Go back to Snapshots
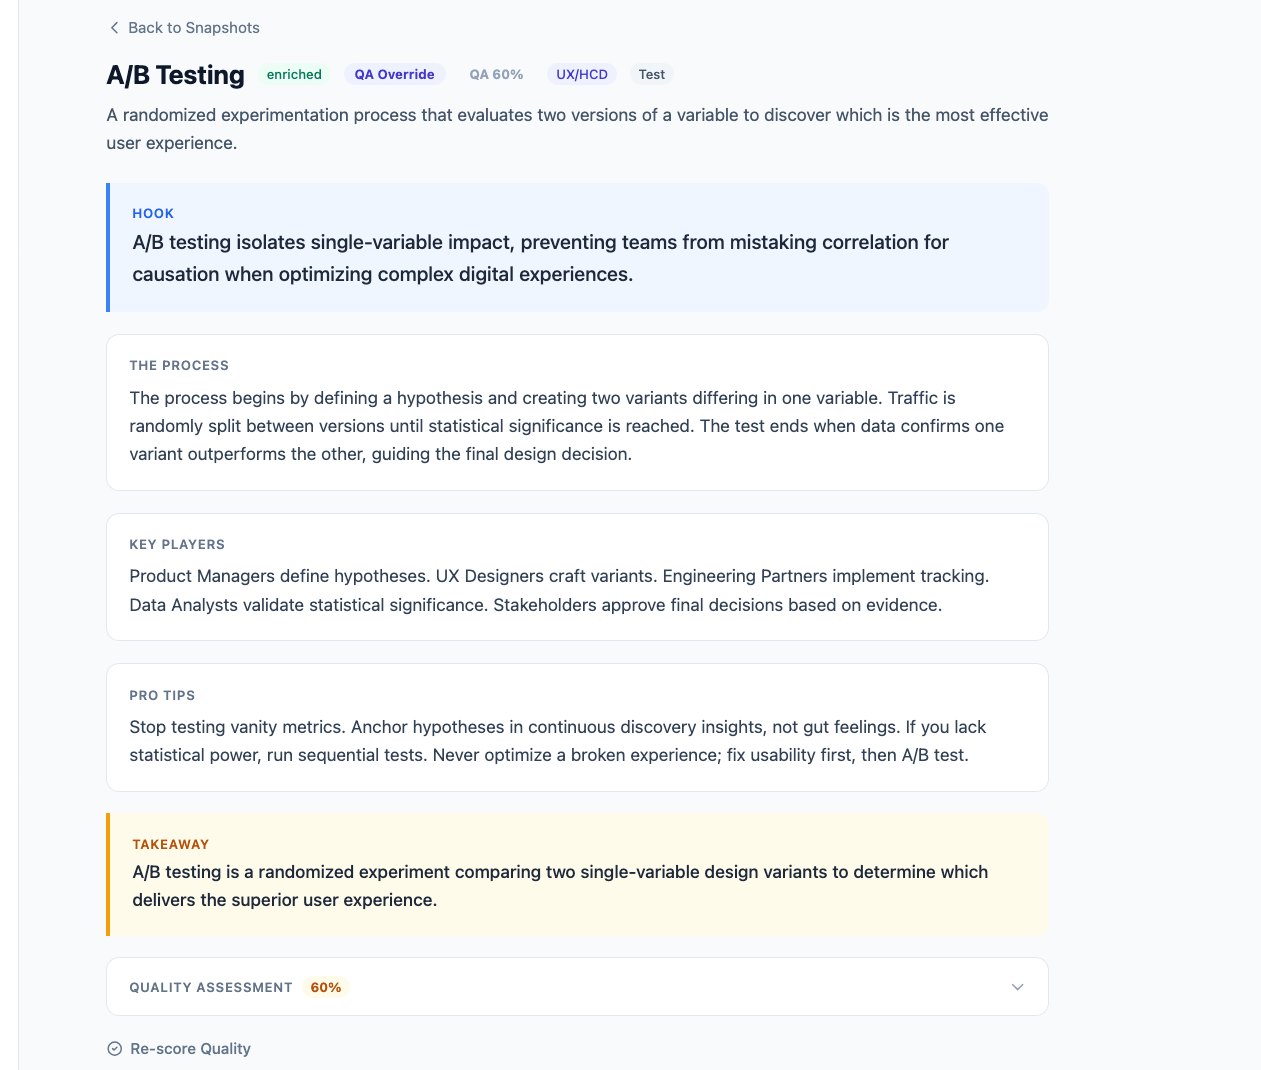This screenshot has height=1070, width=1261. pyautogui.click(x=184, y=28)
